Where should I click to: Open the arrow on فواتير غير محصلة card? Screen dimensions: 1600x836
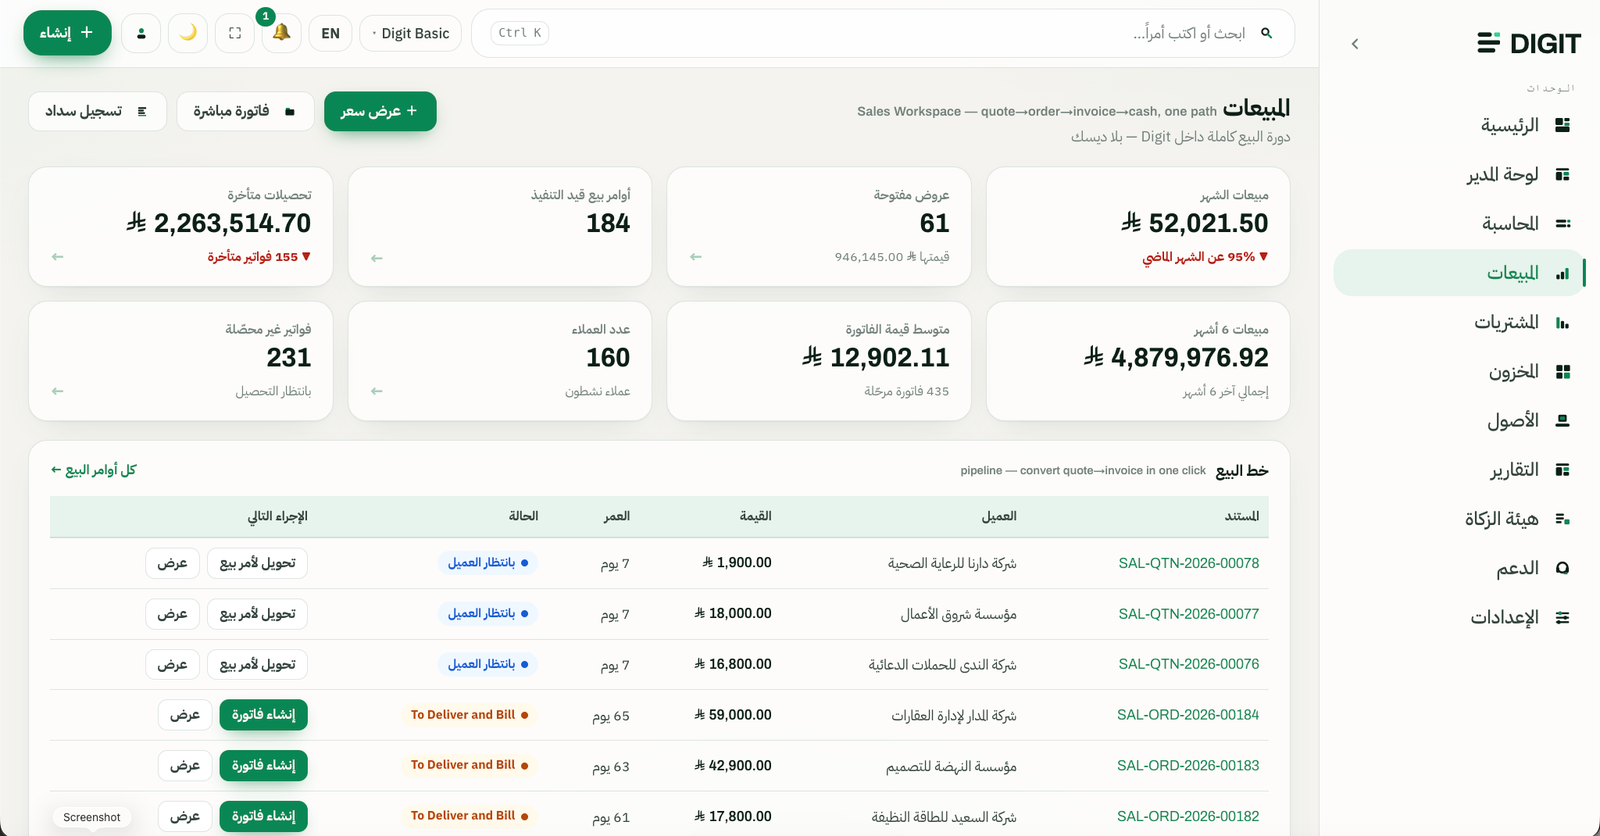tap(58, 391)
